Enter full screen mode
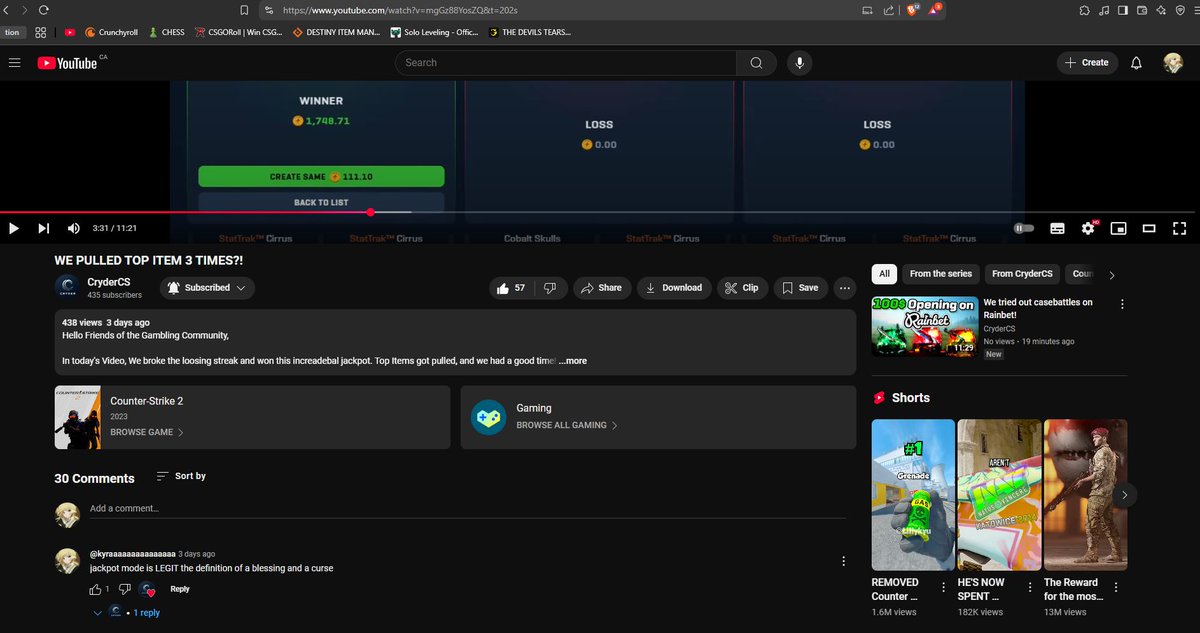 (x=1179, y=228)
